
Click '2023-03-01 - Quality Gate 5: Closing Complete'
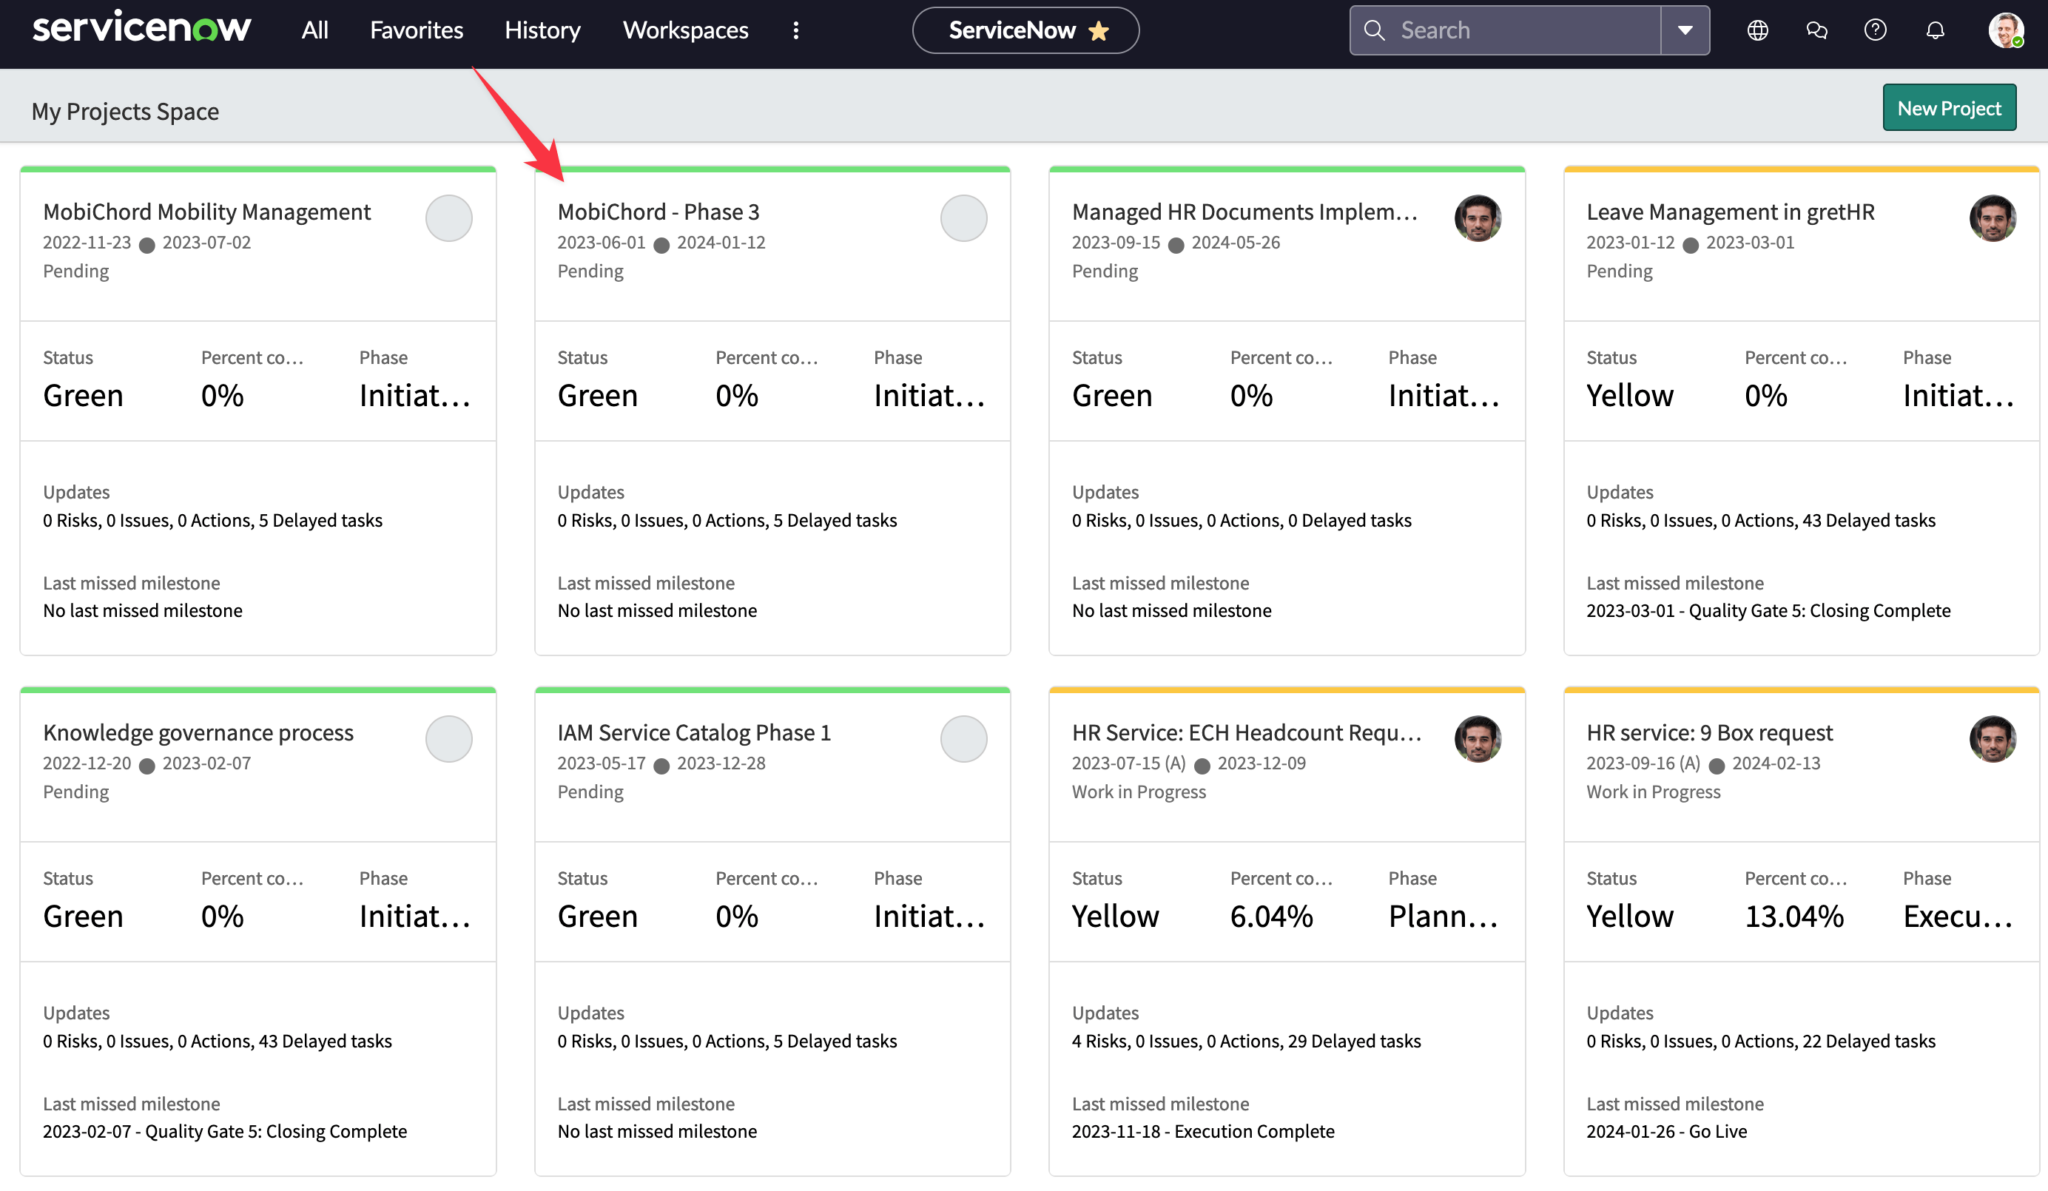click(1768, 610)
